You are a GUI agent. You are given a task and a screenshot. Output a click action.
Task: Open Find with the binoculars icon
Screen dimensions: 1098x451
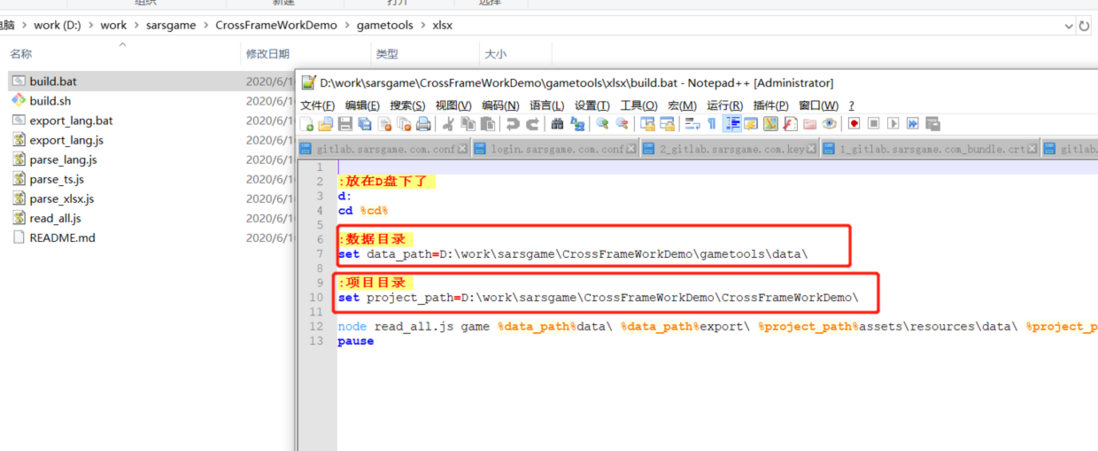coord(557,124)
